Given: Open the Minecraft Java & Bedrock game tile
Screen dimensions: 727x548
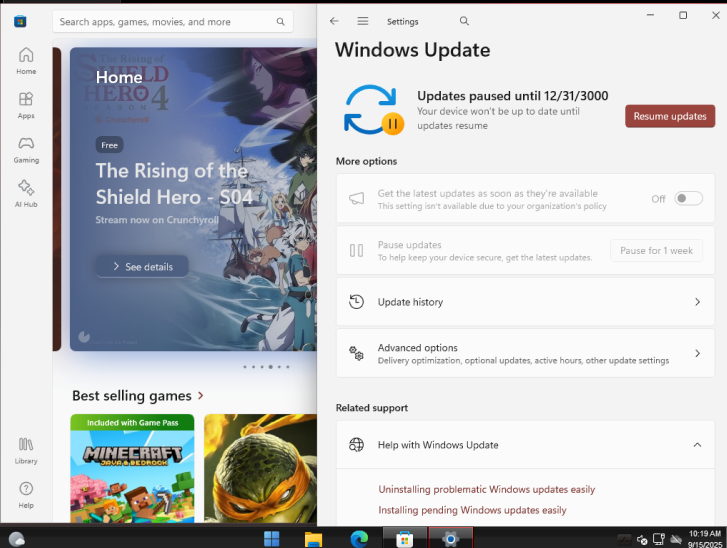Looking at the screenshot, I should click(132, 468).
